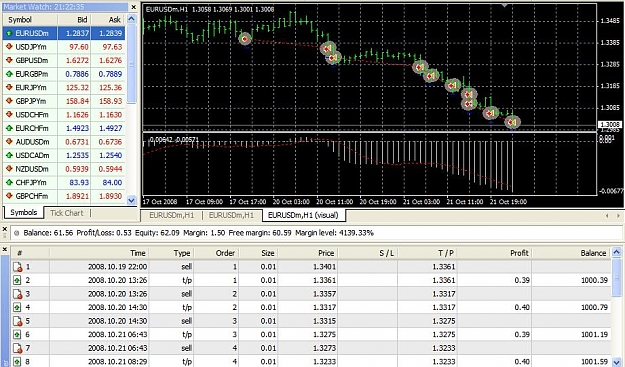Select EURUSDm row in Market Watch
625x367 pixels.
pyautogui.click(x=64, y=33)
